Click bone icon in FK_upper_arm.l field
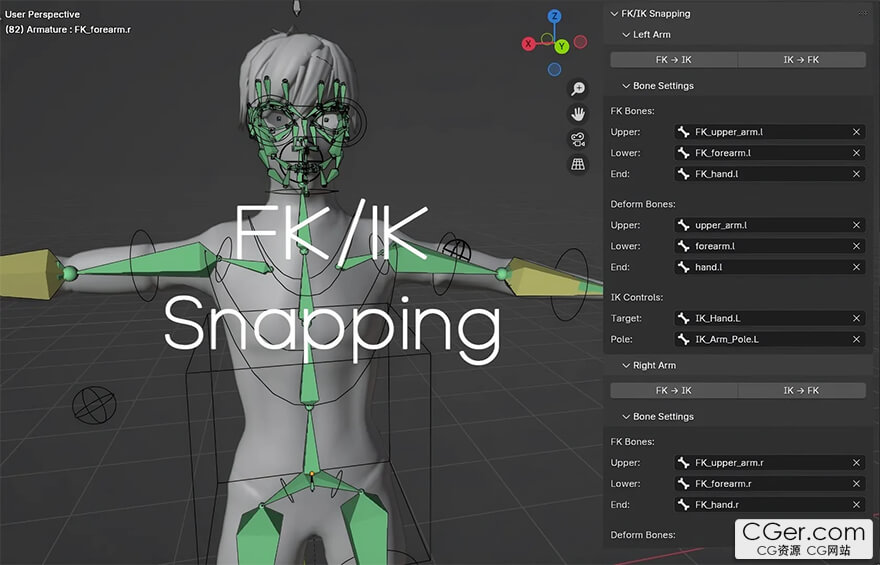 pos(683,132)
